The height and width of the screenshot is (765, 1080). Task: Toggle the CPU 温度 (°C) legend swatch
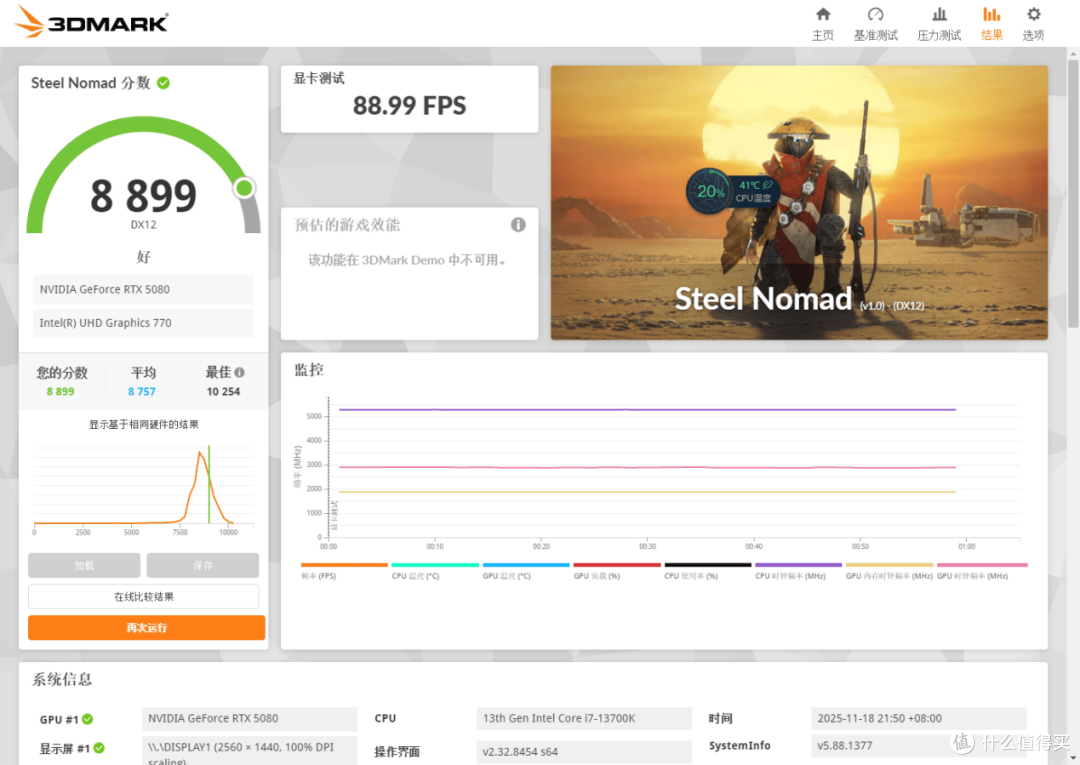(435, 565)
